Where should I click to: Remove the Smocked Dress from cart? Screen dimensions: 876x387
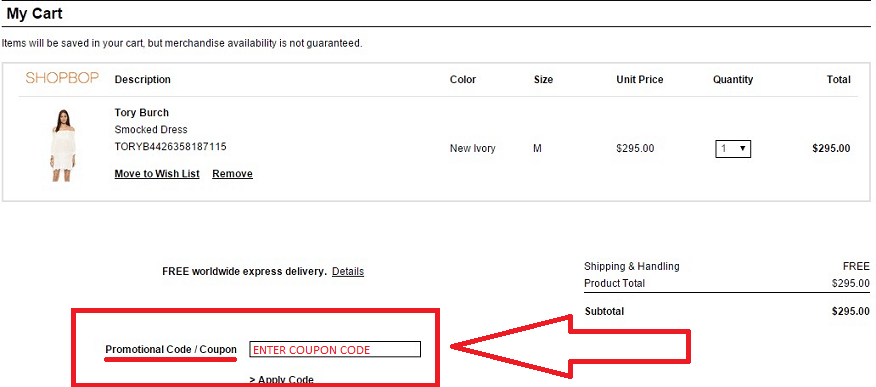coord(232,174)
